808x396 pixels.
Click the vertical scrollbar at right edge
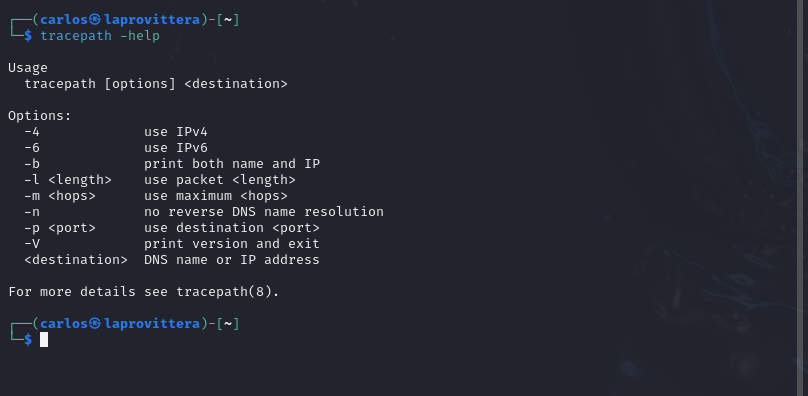pyautogui.click(x=802, y=198)
